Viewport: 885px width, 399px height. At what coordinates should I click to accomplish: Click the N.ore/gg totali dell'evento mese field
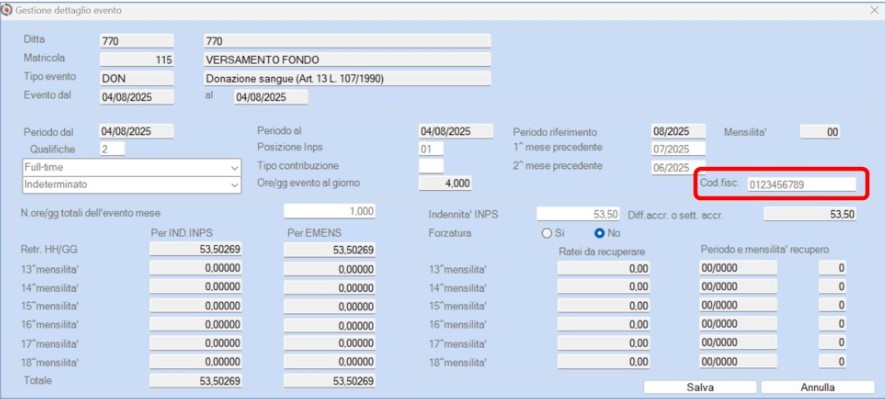[329, 211]
